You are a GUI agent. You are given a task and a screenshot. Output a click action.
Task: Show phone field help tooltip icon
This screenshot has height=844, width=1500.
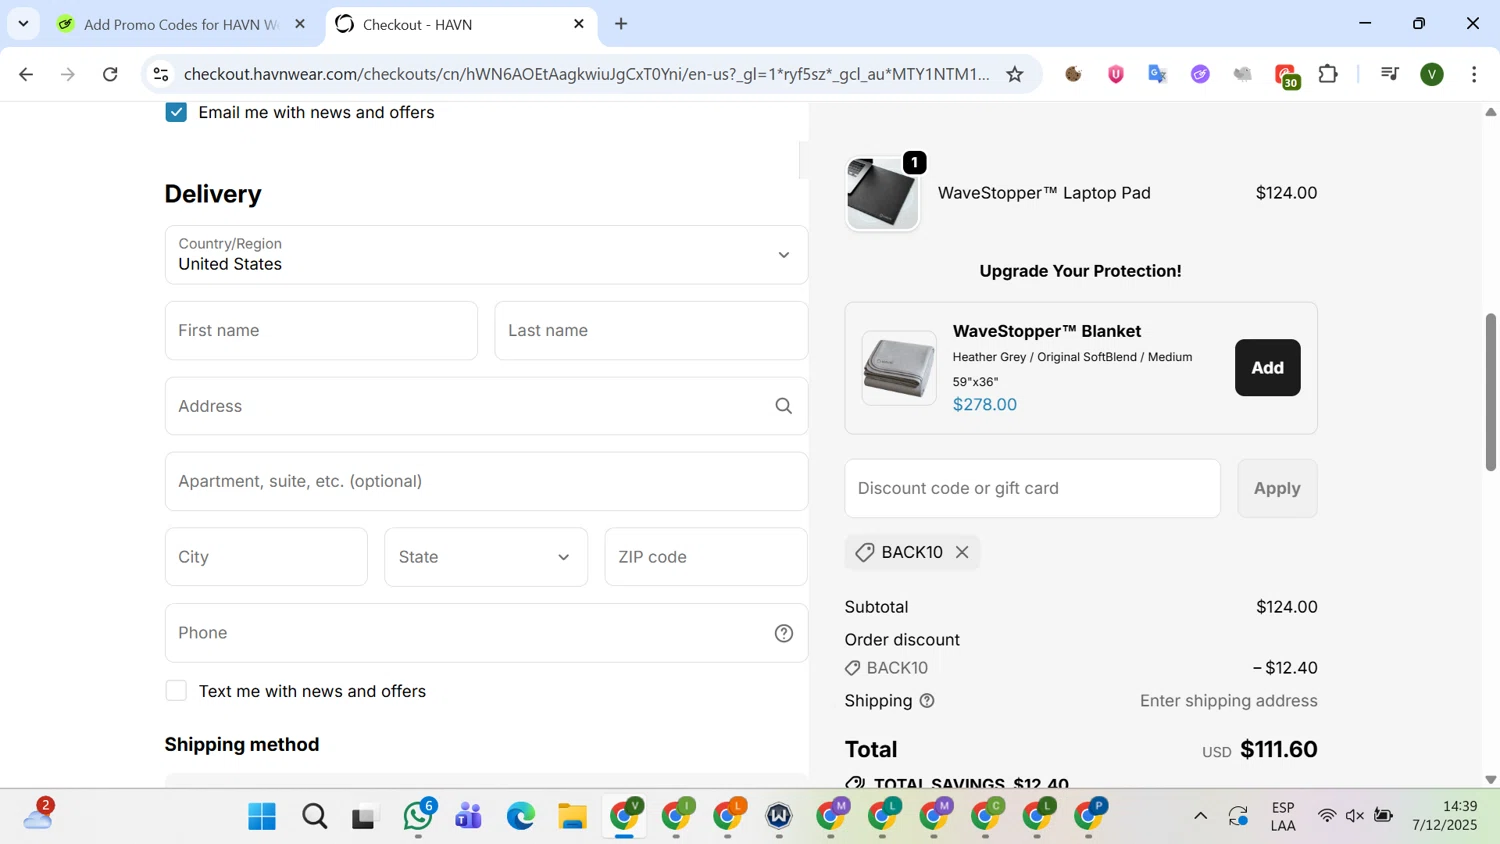[784, 633]
